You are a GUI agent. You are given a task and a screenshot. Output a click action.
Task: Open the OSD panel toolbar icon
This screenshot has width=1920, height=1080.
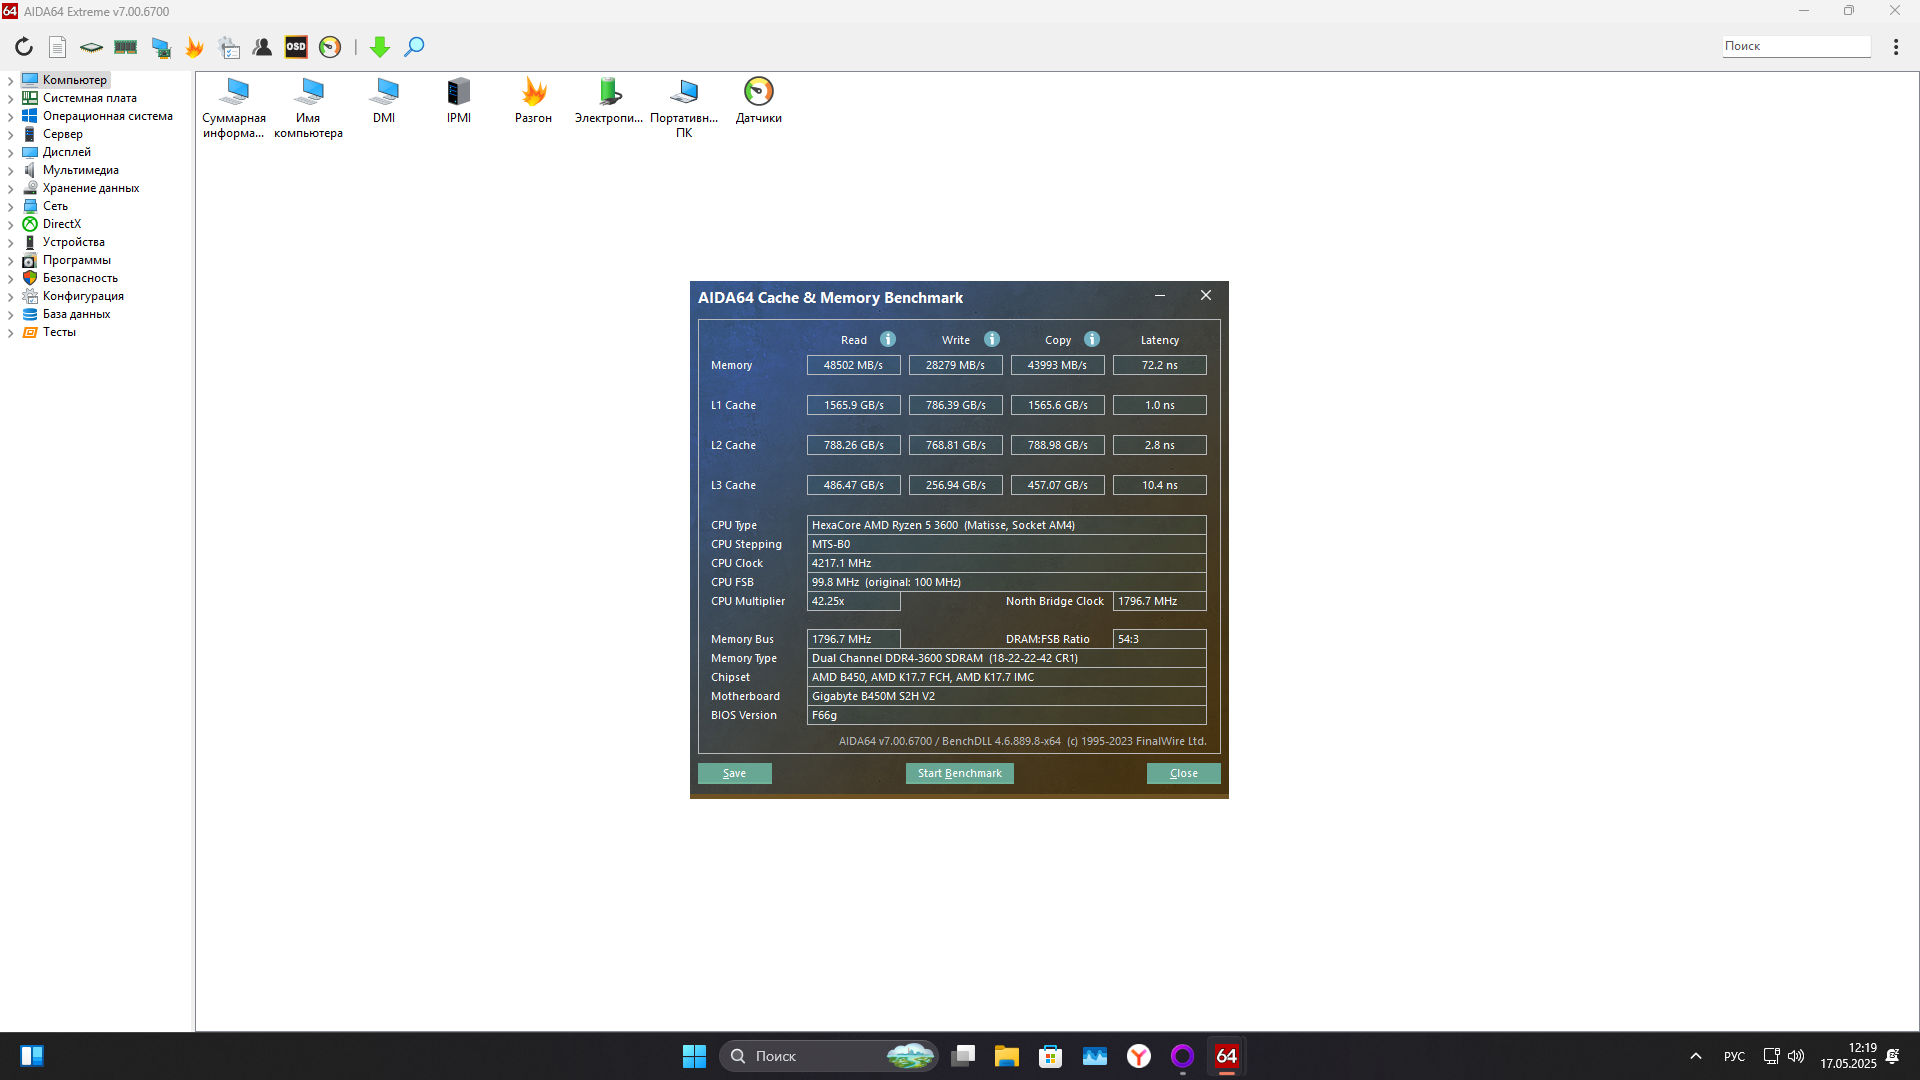click(296, 47)
